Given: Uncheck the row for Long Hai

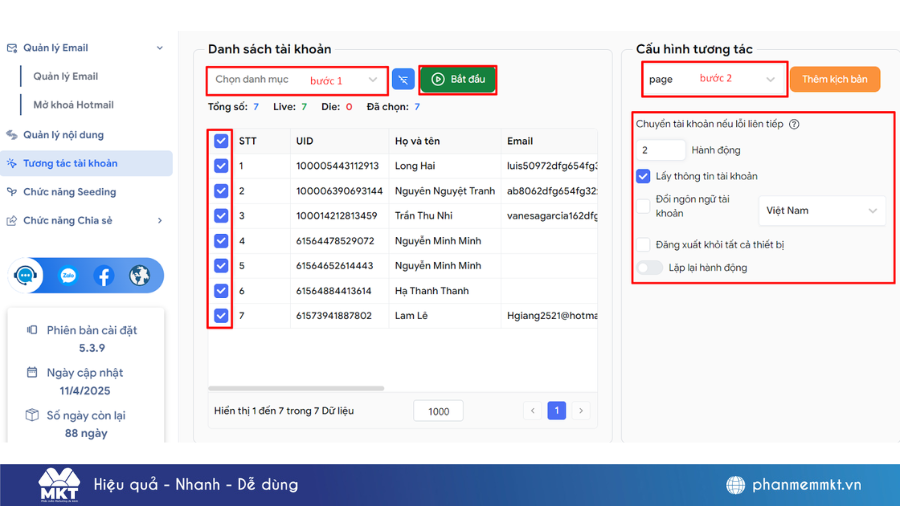Looking at the screenshot, I should [221, 166].
